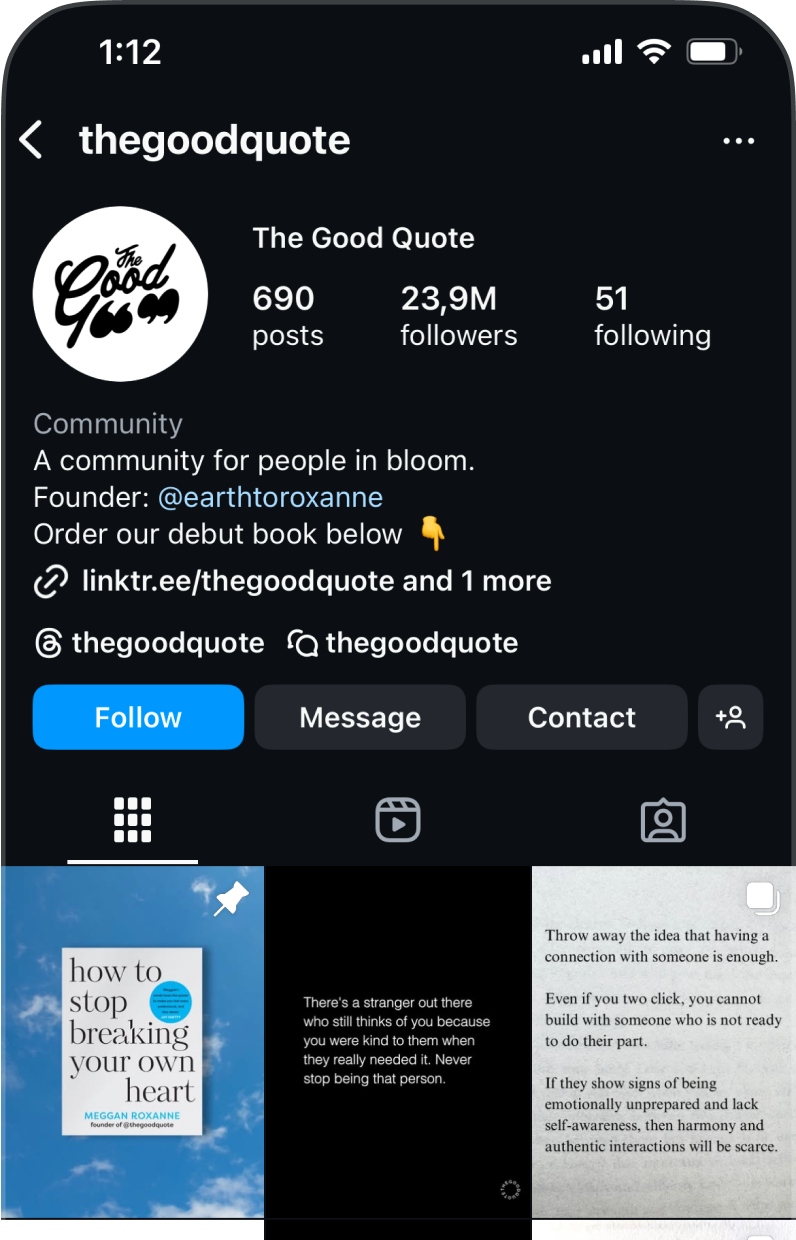The height and width of the screenshot is (1240, 796).
Task: View the 23,9M followers list
Action: [459, 315]
